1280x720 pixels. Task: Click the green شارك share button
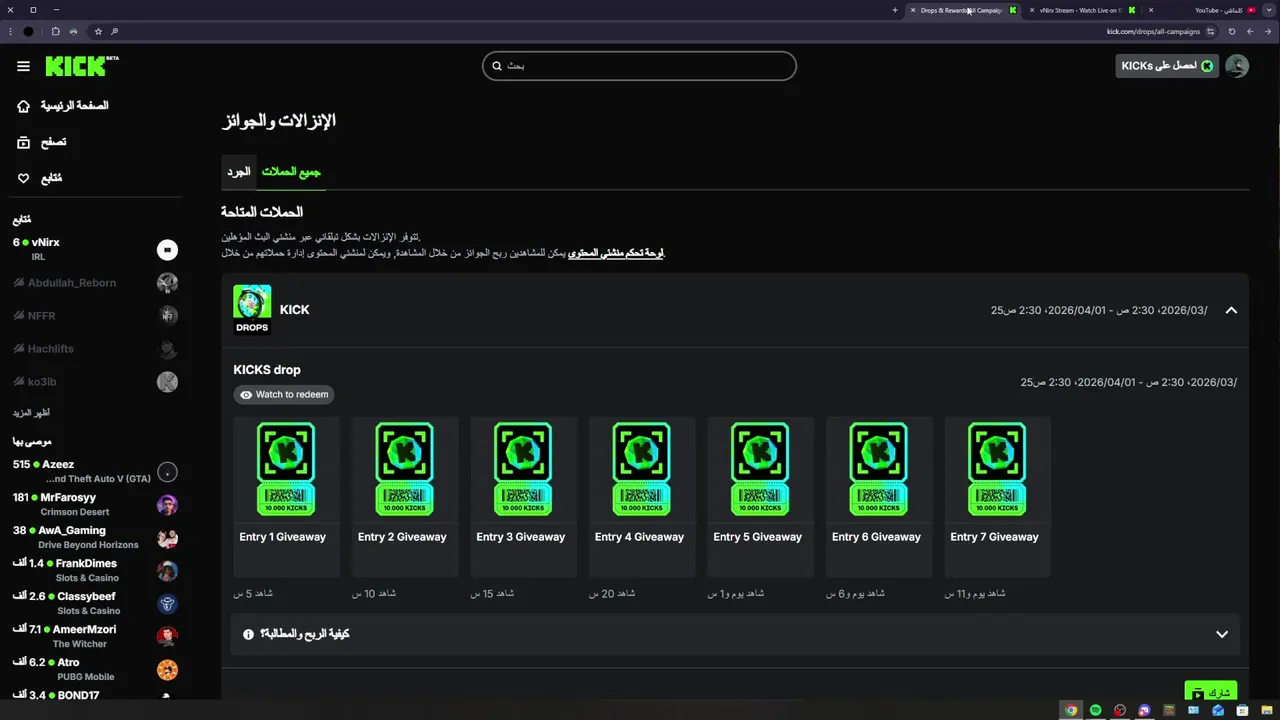coord(1211,692)
